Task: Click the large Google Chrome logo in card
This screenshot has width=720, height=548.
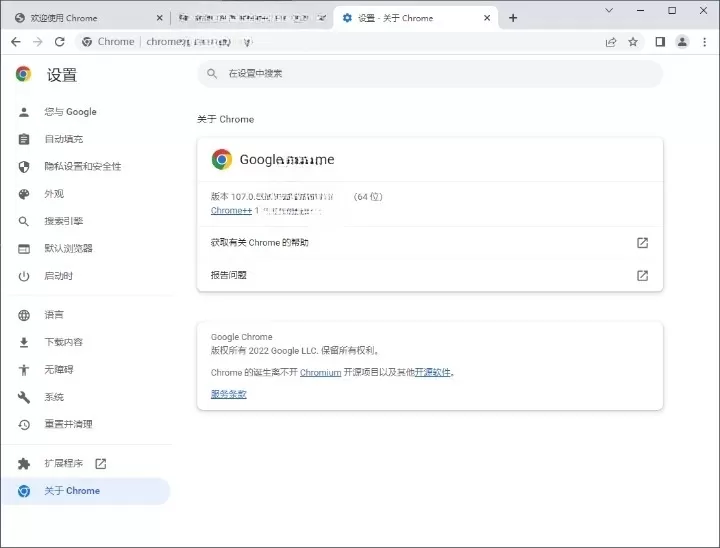Action: pos(222,159)
